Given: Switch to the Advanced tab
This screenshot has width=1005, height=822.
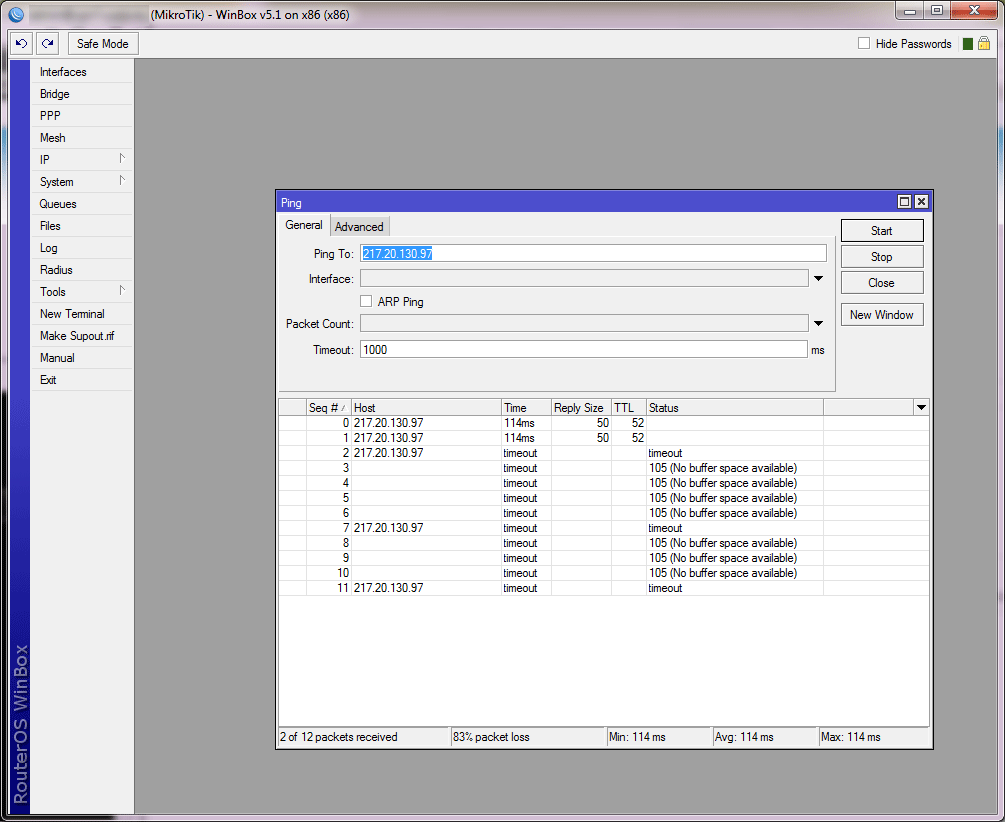Looking at the screenshot, I should [x=359, y=227].
